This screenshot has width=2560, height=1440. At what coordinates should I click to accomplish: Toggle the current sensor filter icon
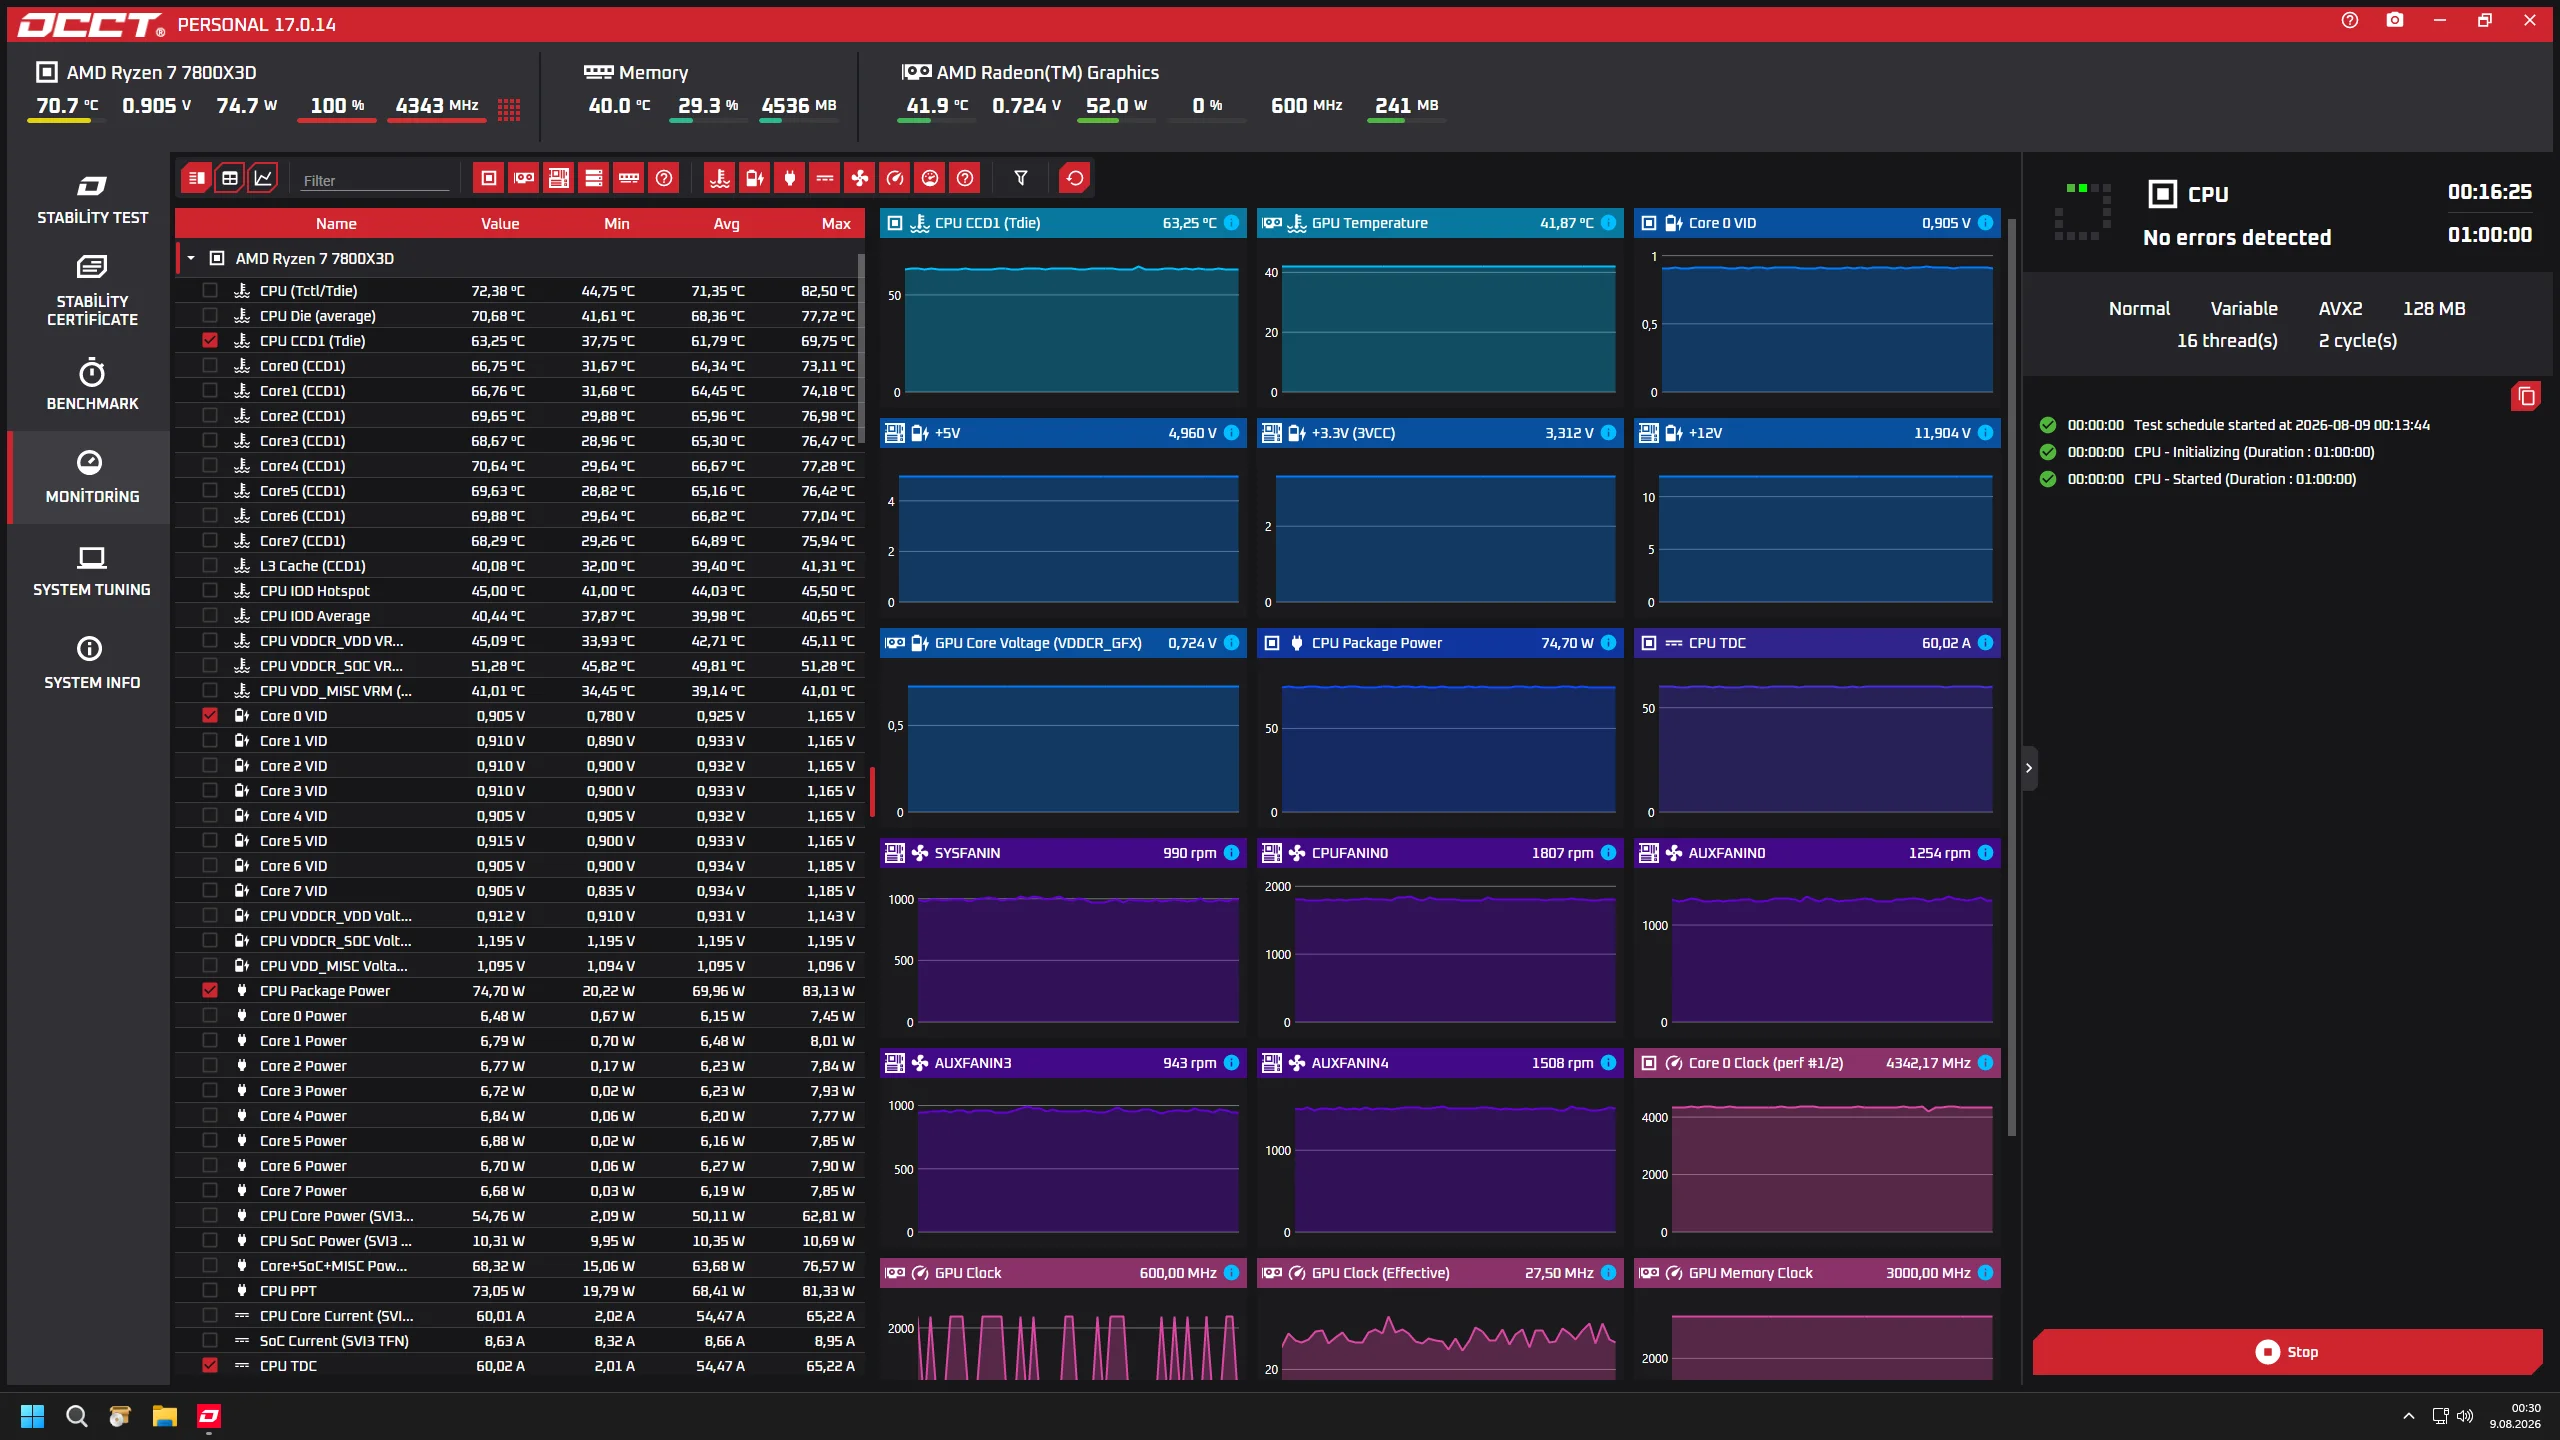(825, 178)
